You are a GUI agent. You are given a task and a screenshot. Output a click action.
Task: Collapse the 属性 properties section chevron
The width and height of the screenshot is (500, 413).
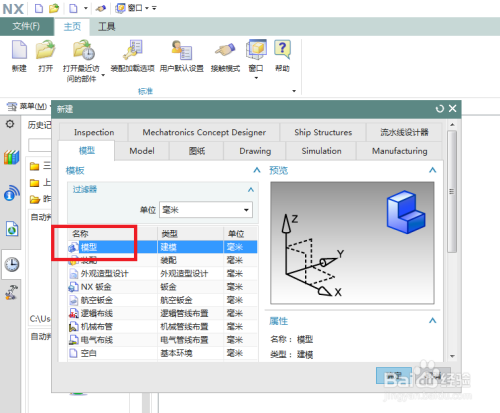pos(432,321)
